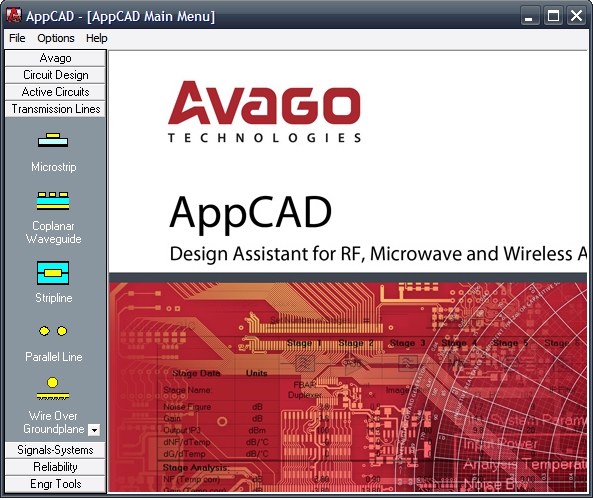Launch the Coplanar Waveguide icon
Viewport: 593px width, 500px height.
pos(53,200)
